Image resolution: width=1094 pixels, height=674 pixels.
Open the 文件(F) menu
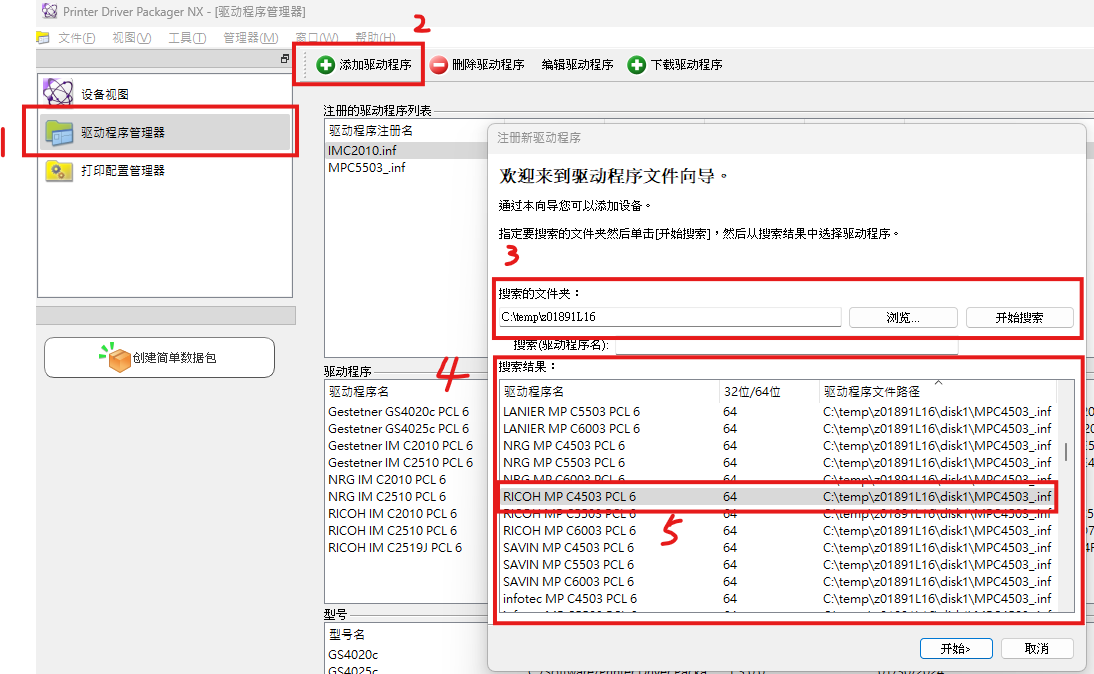click(76, 38)
